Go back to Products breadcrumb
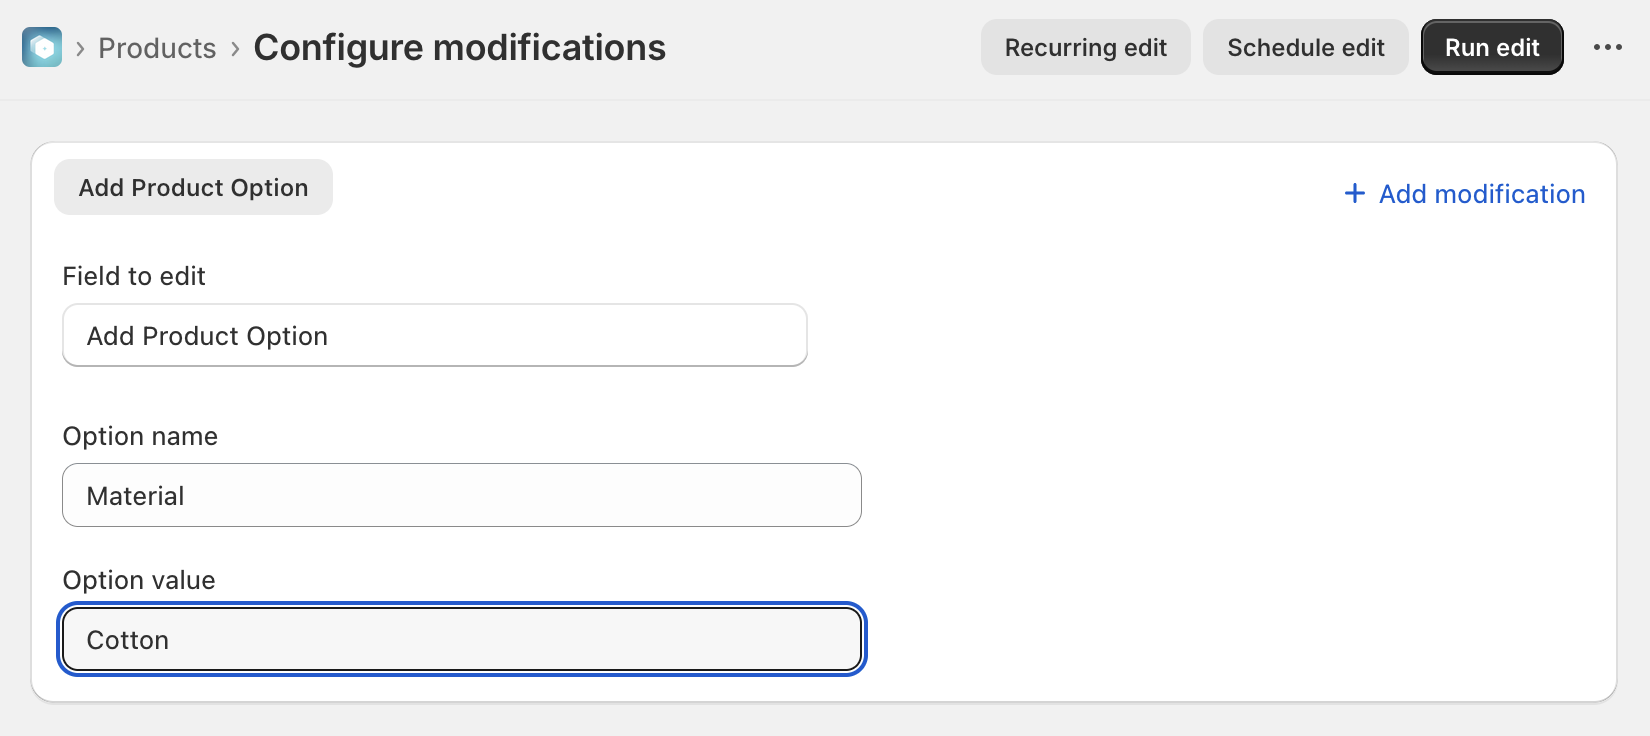Screen dimensions: 1650x736 [157, 48]
